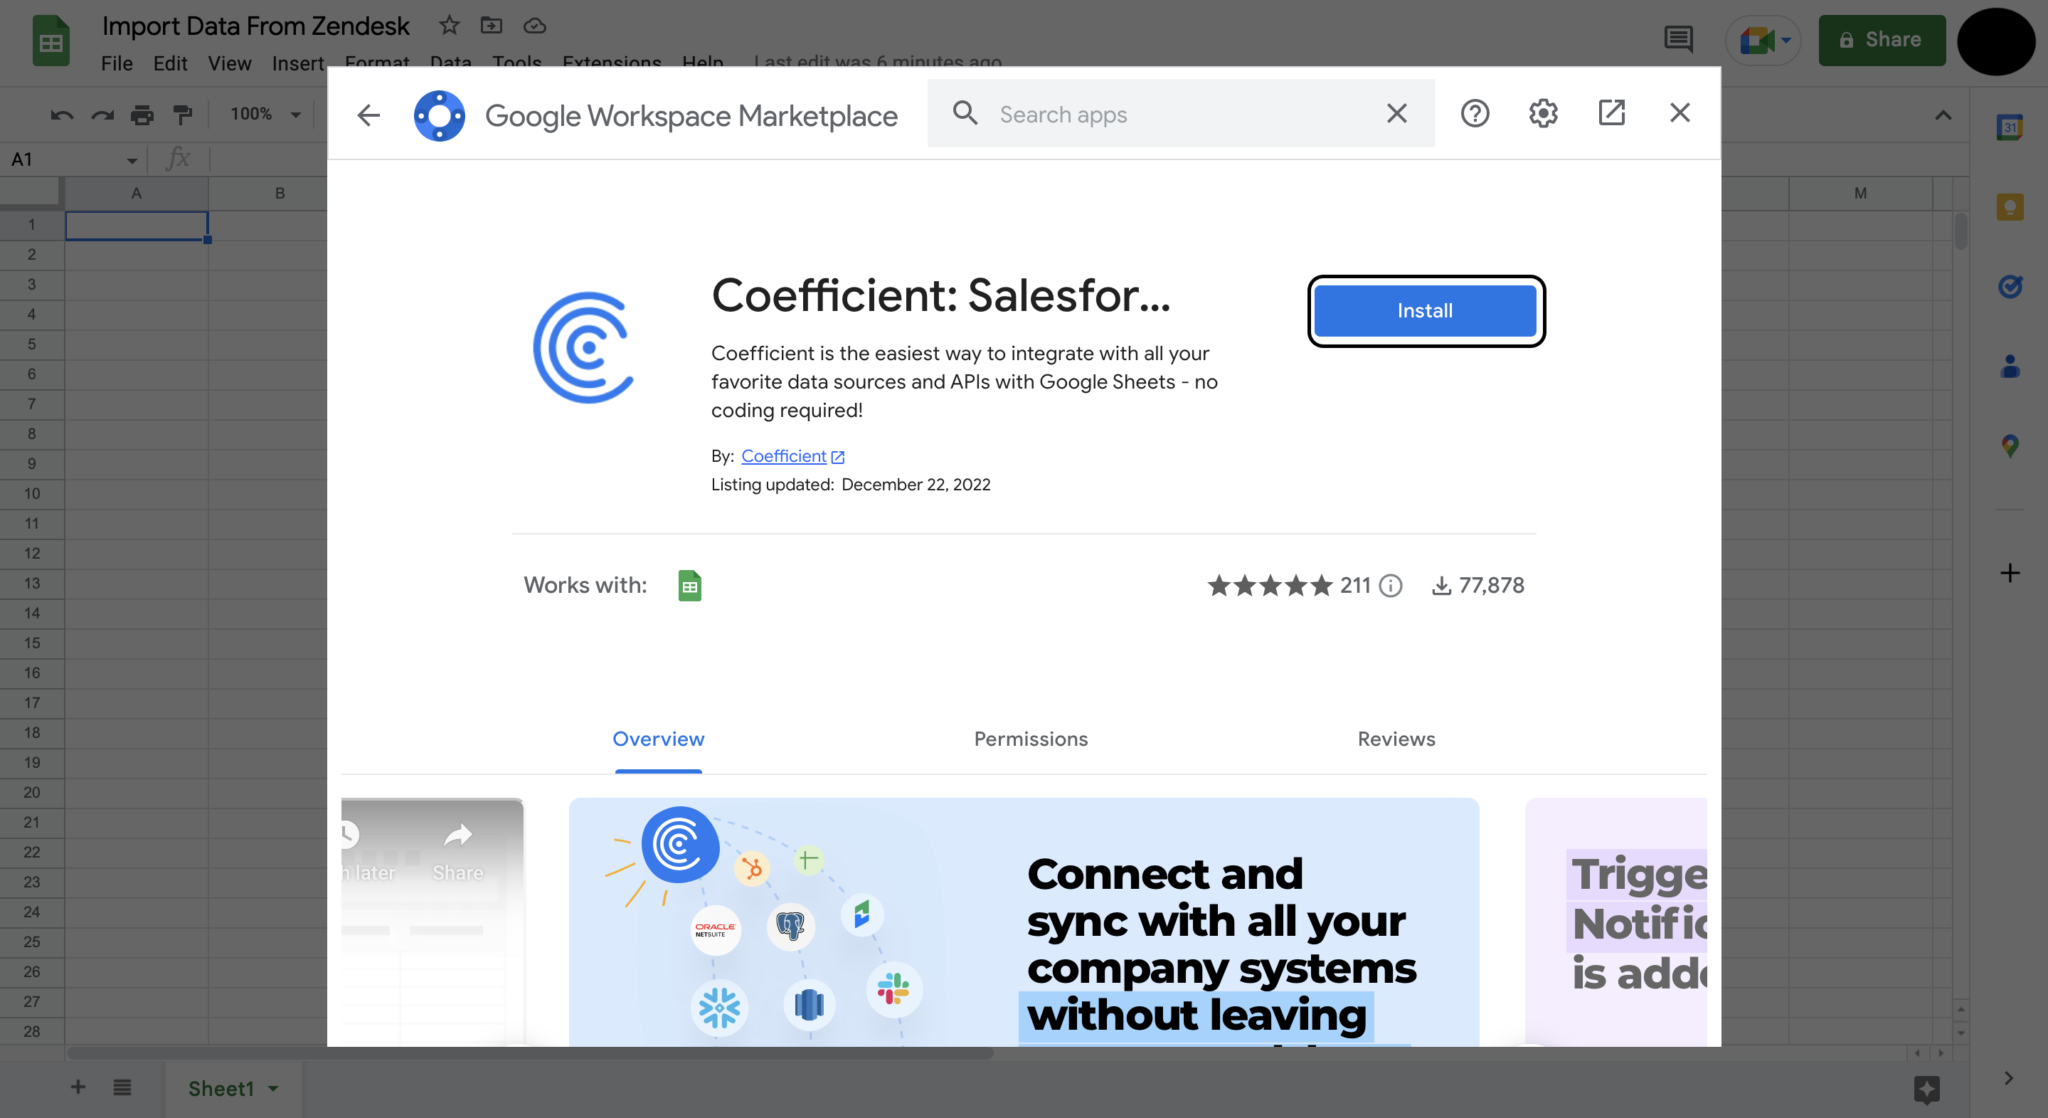Install the Coefficient add-on
The height and width of the screenshot is (1118, 2048).
(x=1425, y=311)
